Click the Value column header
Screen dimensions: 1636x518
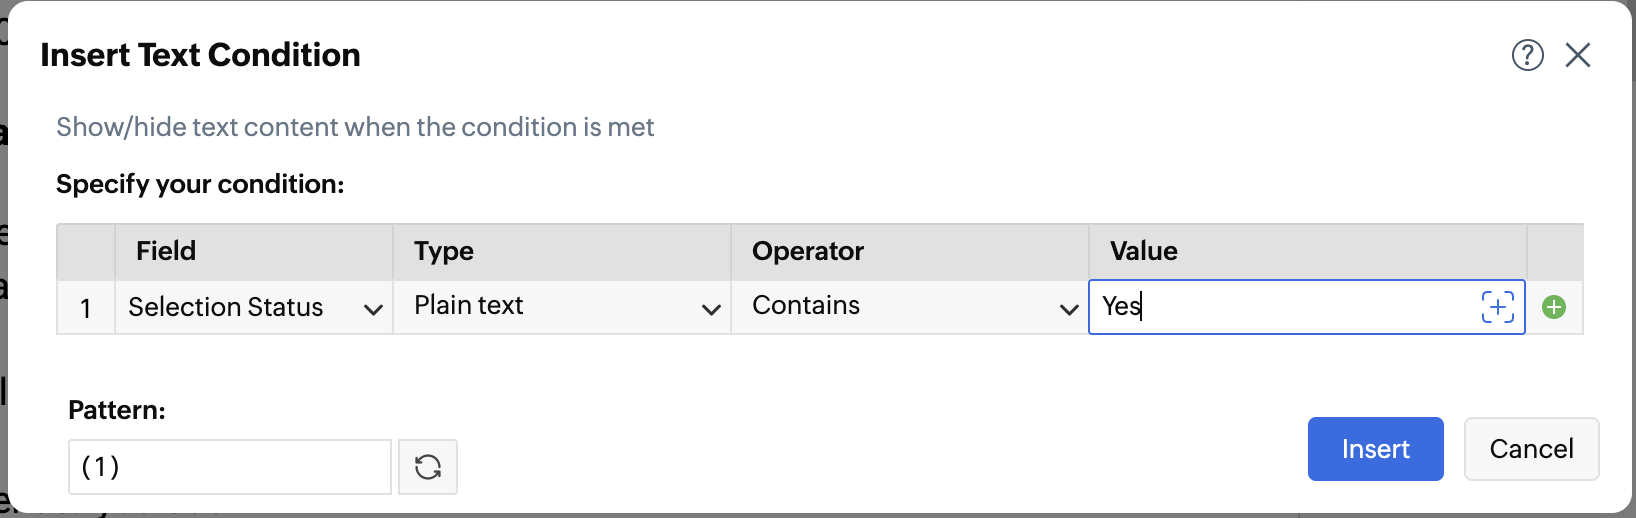click(x=1143, y=251)
